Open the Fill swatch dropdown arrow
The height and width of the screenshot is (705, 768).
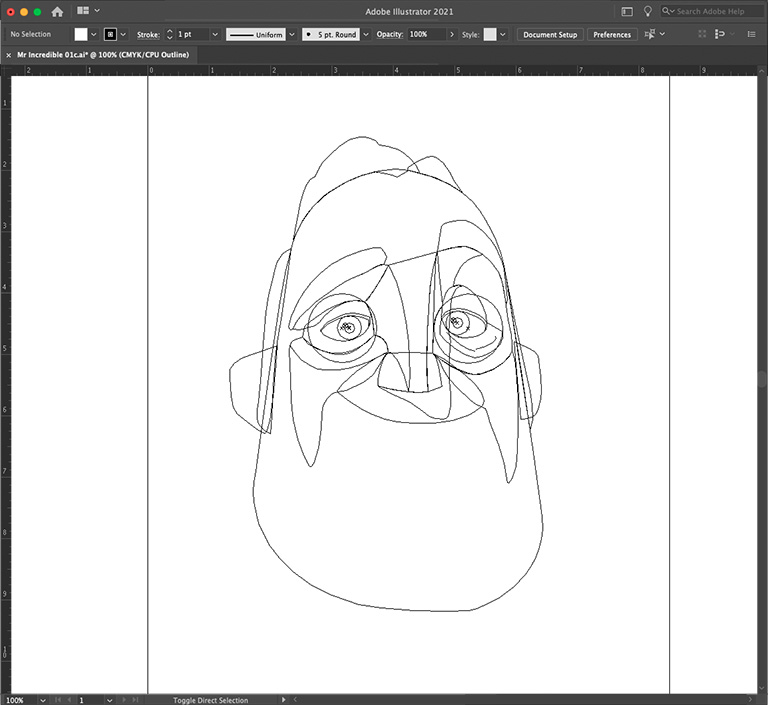tap(94, 34)
